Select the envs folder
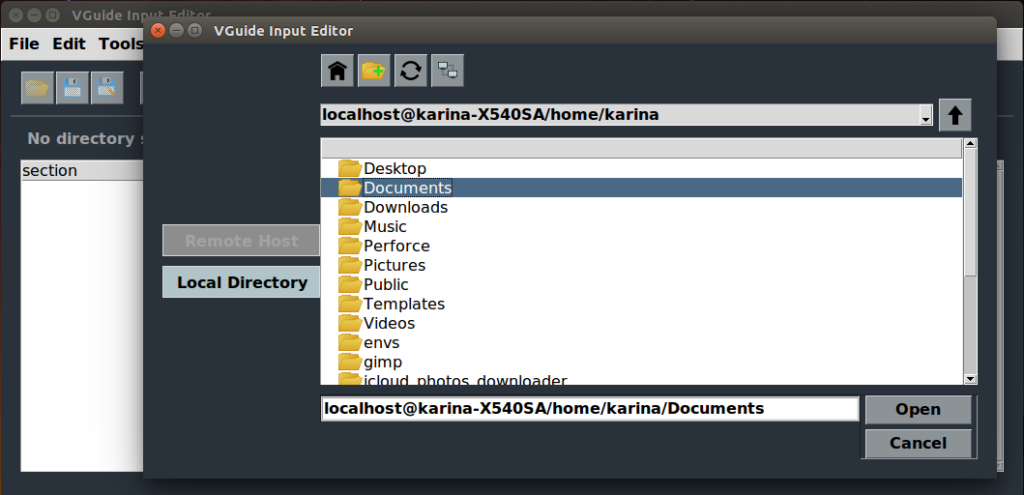1024x495 pixels. point(641,342)
